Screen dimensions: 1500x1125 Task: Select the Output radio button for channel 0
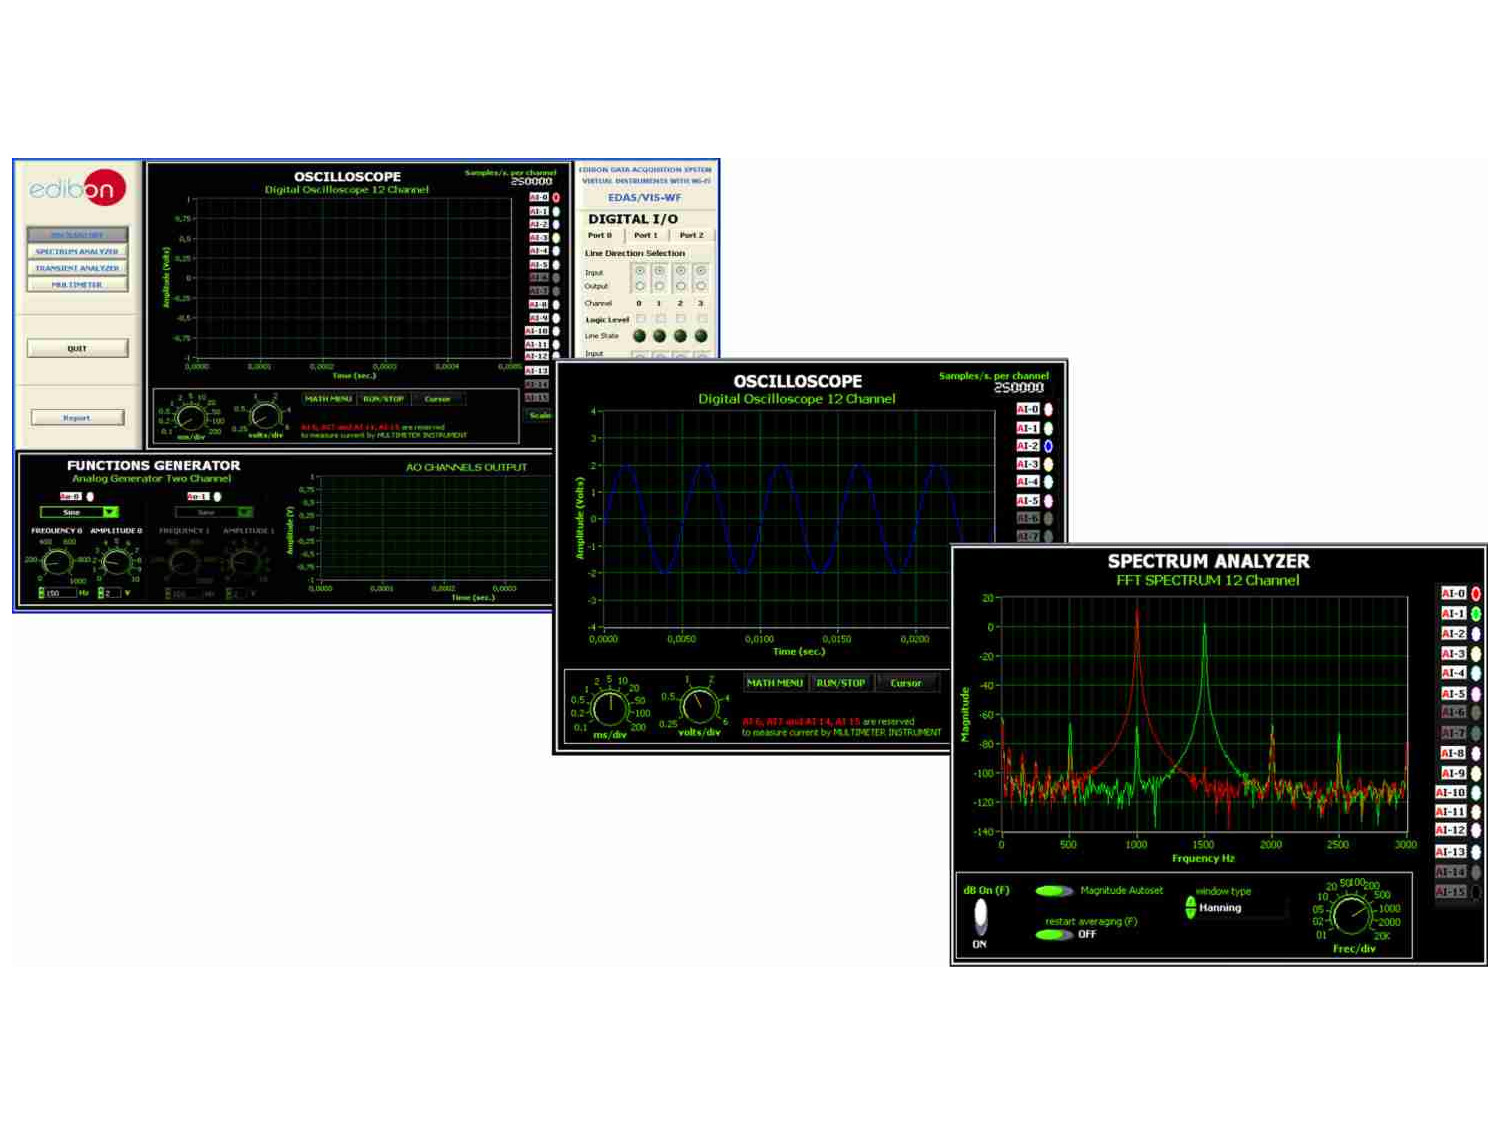pyautogui.click(x=640, y=286)
